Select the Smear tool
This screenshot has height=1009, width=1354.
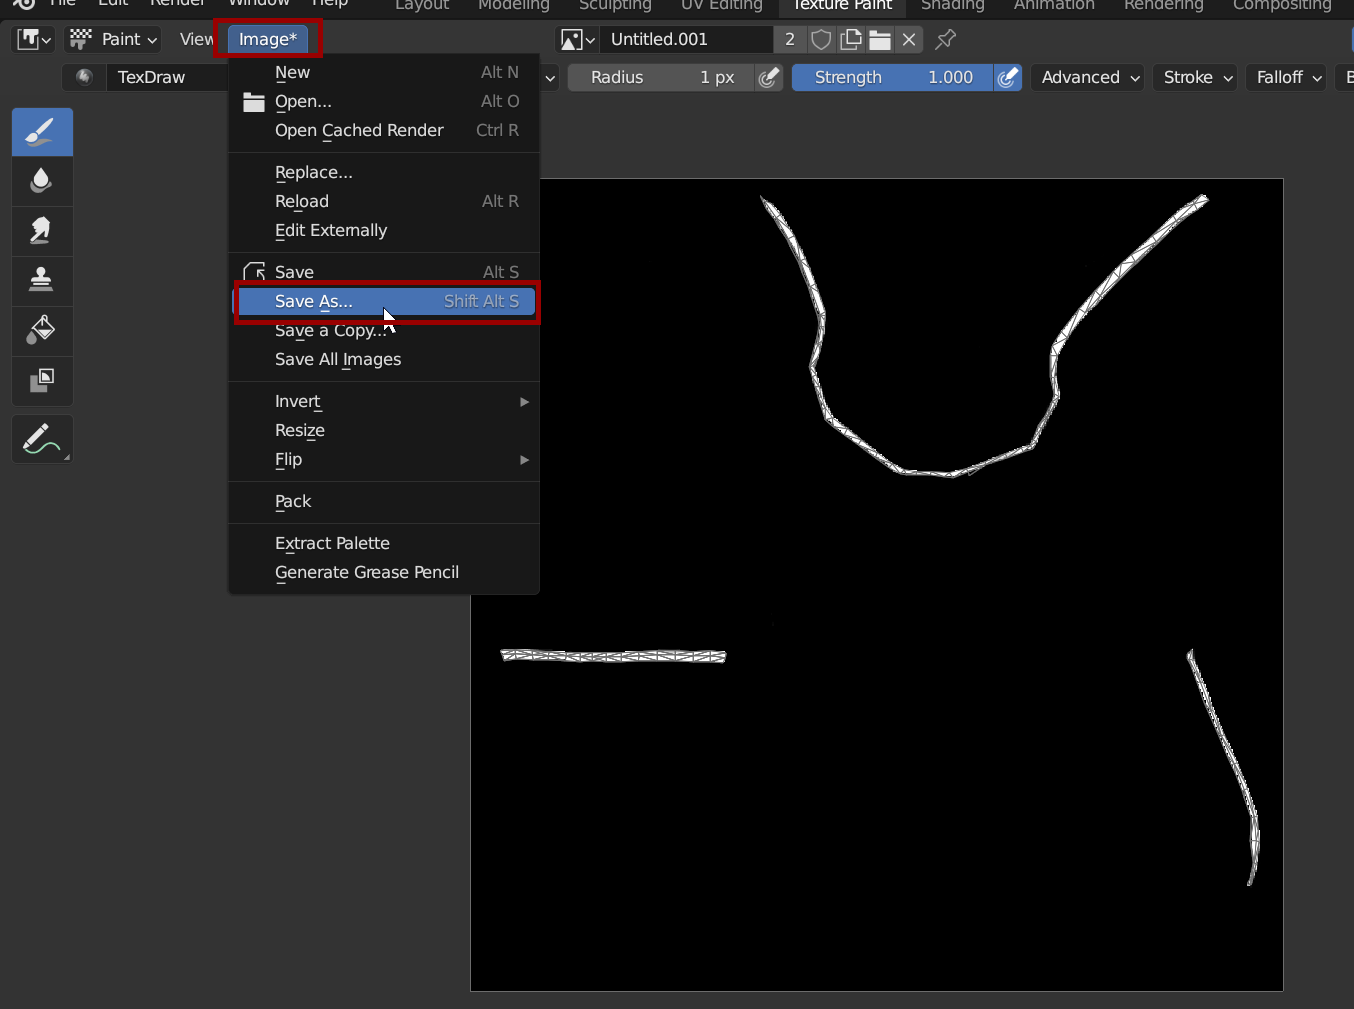point(42,231)
